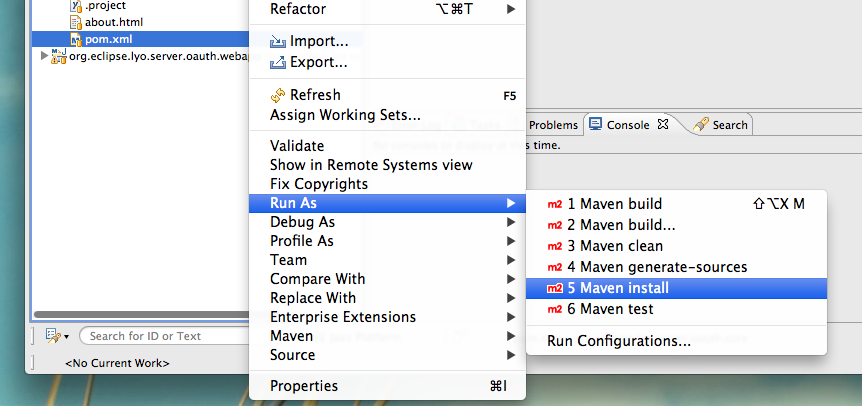Open the search filter dropdown icon

tap(57, 336)
